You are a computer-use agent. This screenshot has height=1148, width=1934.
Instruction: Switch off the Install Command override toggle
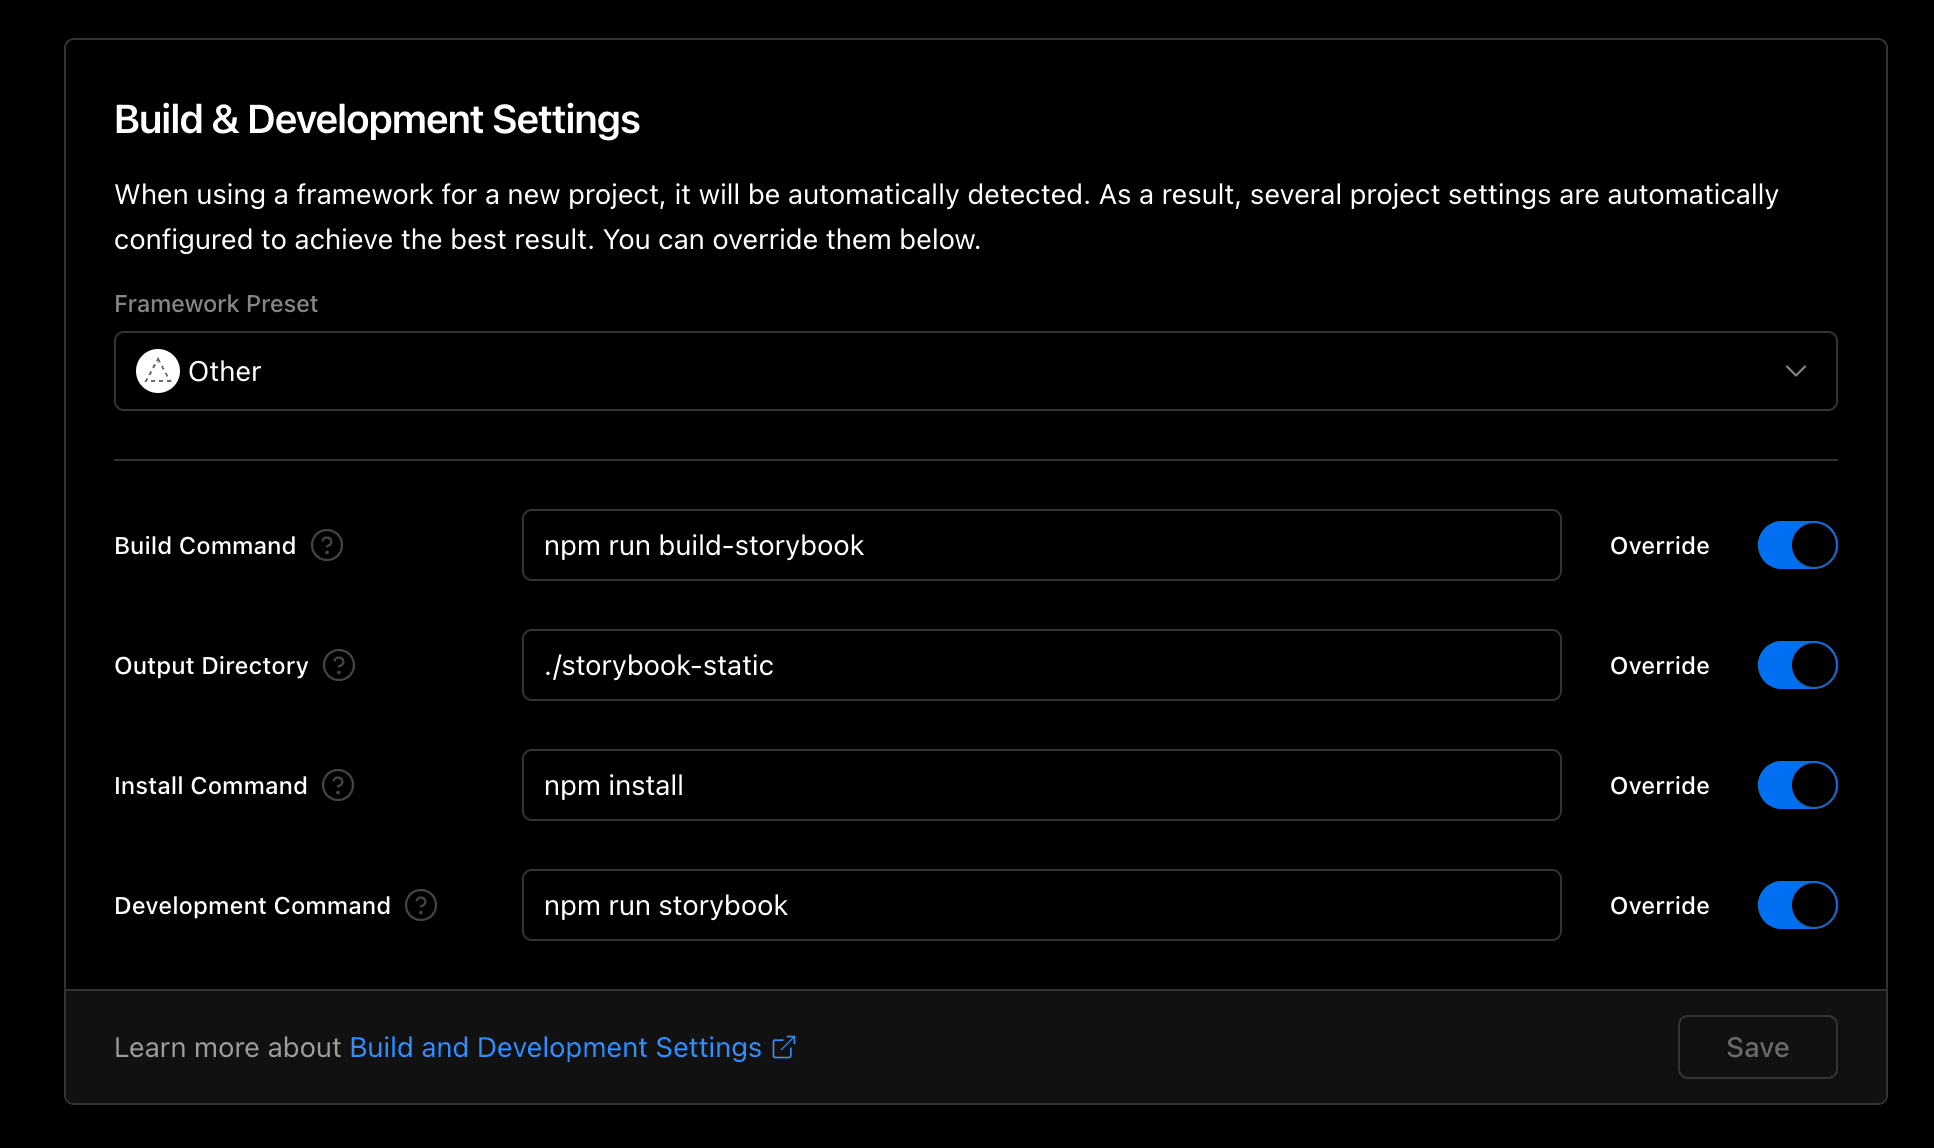coord(1797,785)
